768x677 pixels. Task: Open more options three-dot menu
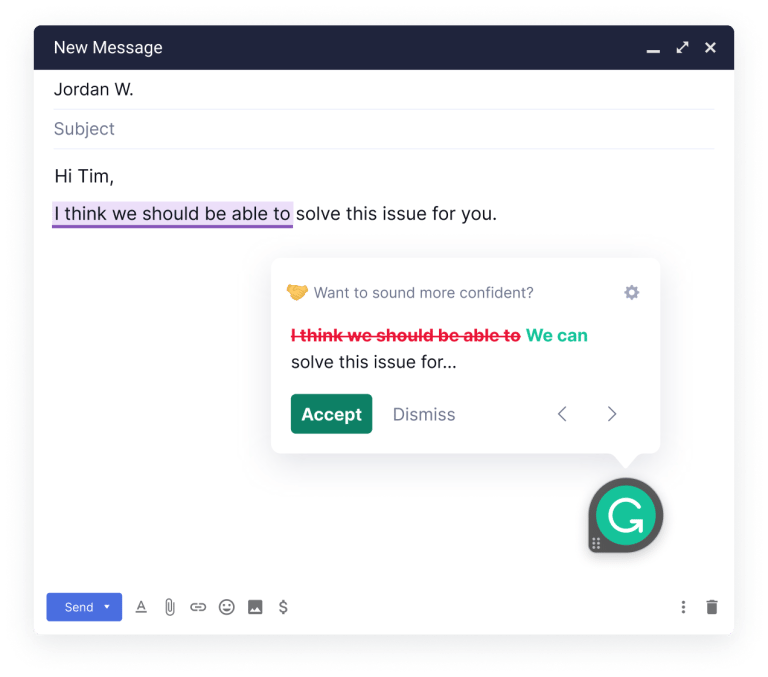click(x=683, y=607)
